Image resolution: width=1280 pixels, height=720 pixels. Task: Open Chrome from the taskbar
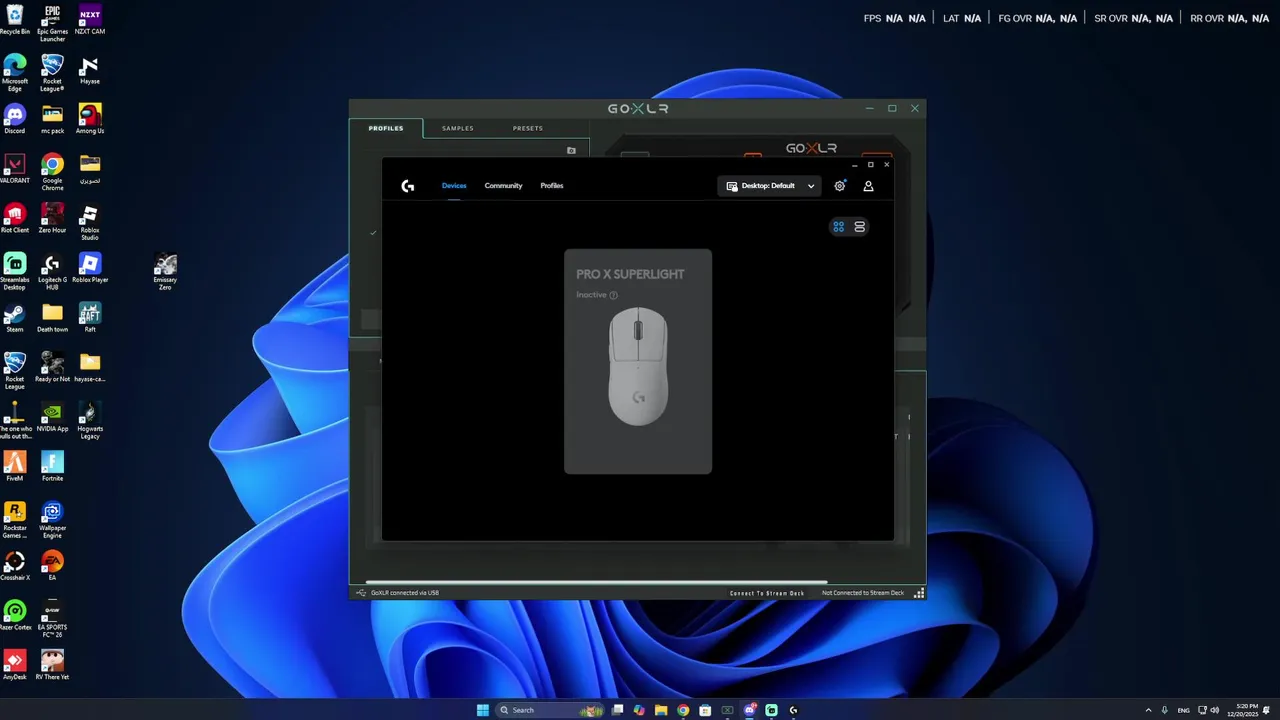[x=683, y=710]
